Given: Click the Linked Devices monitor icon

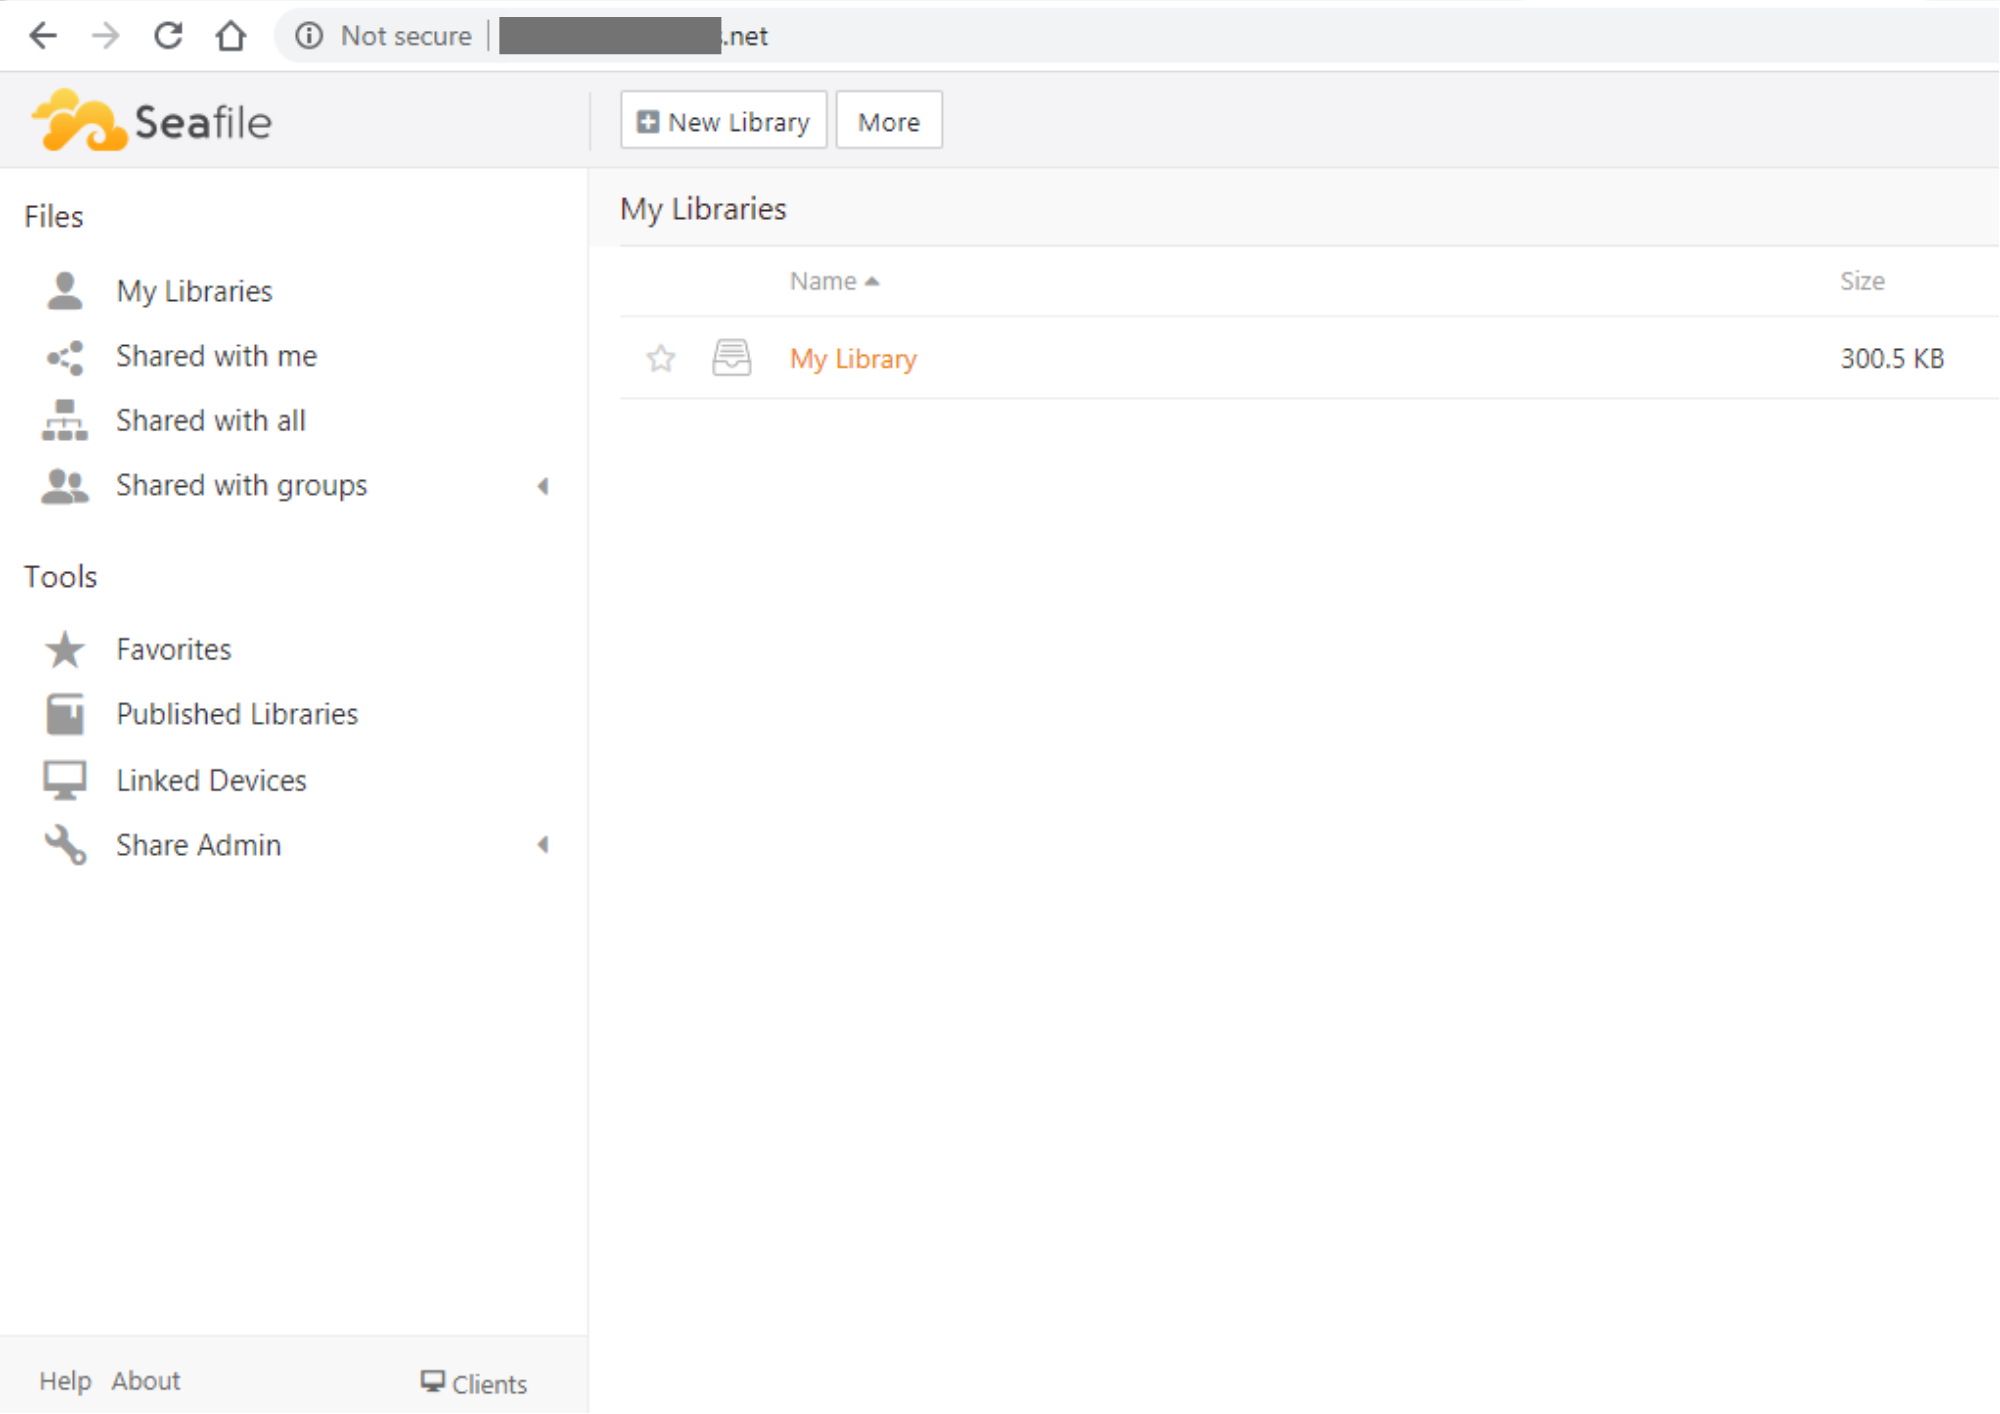Looking at the screenshot, I should pos(65,780).
